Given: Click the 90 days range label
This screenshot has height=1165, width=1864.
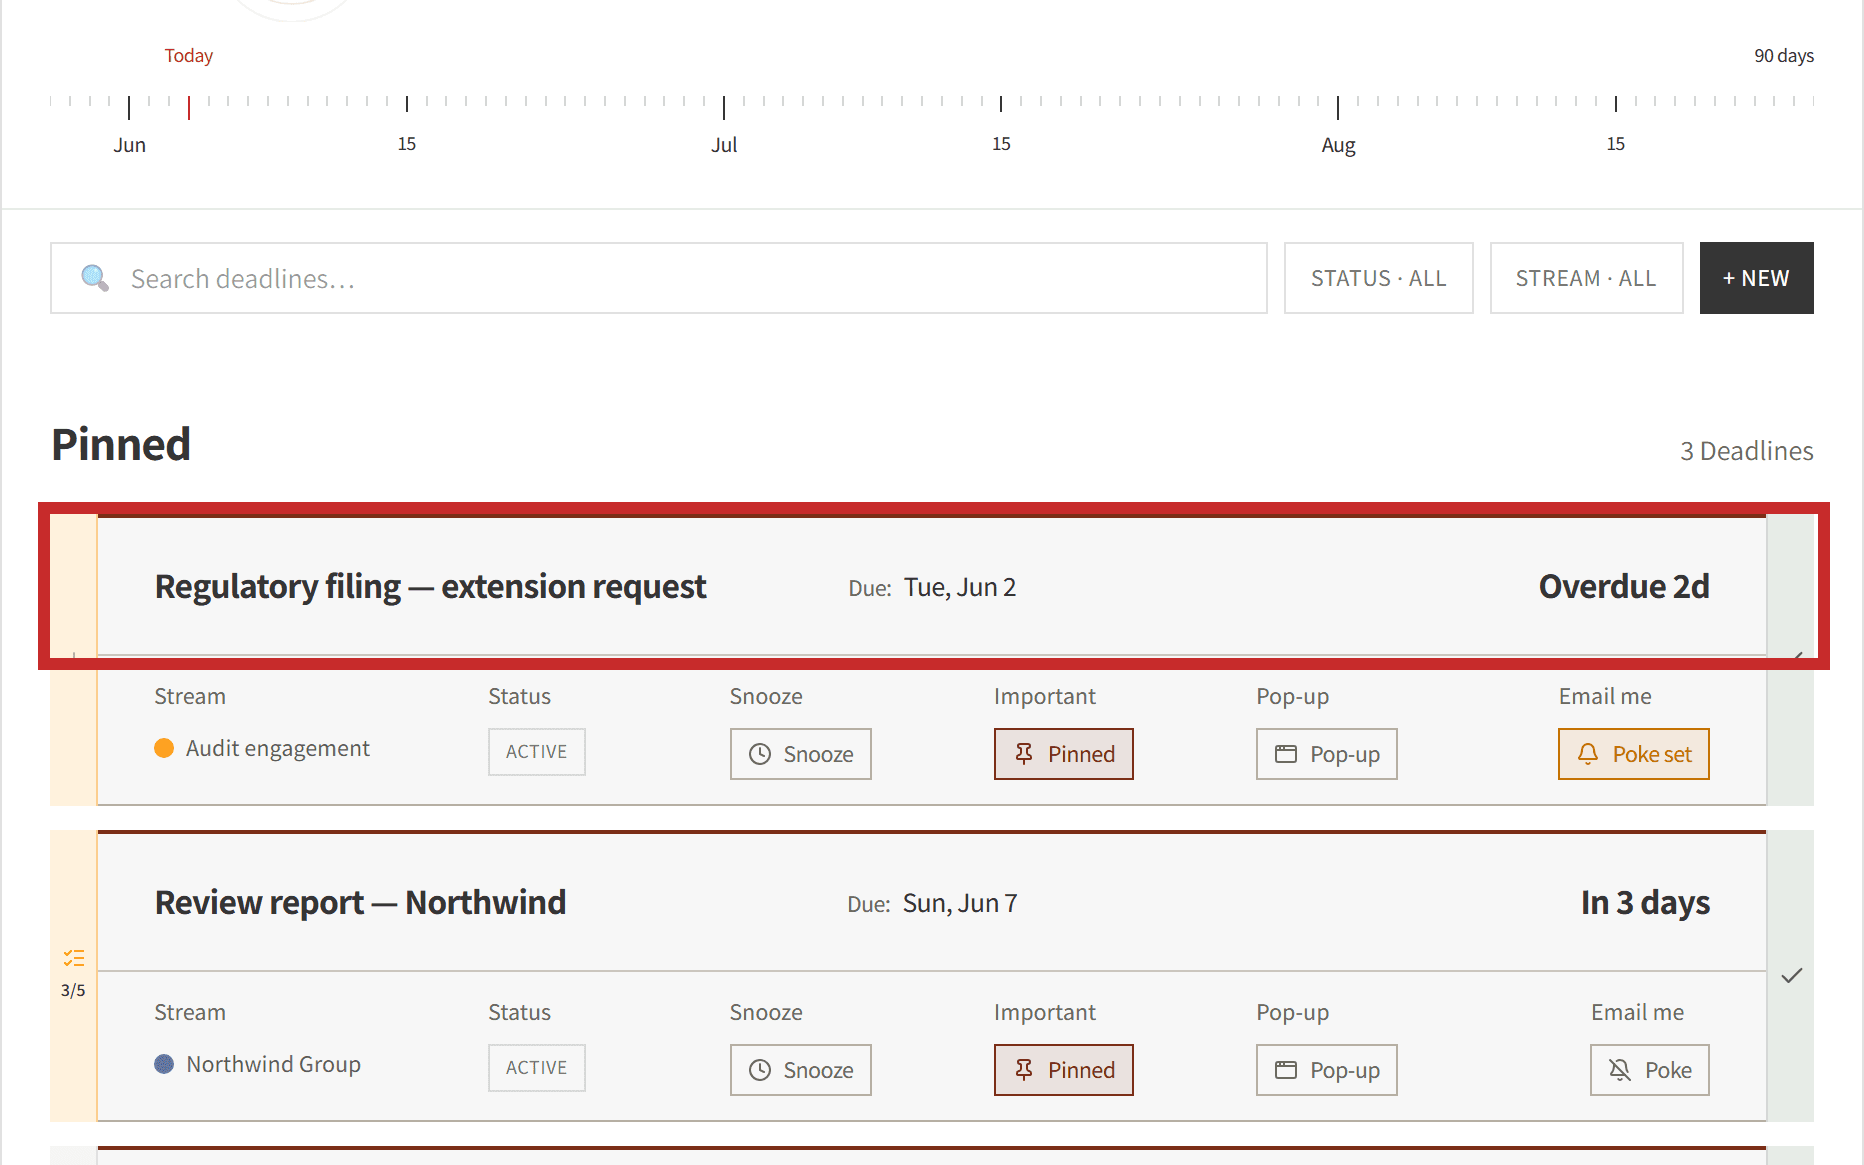Looking at the screenshot, I should pos(1784,56).
